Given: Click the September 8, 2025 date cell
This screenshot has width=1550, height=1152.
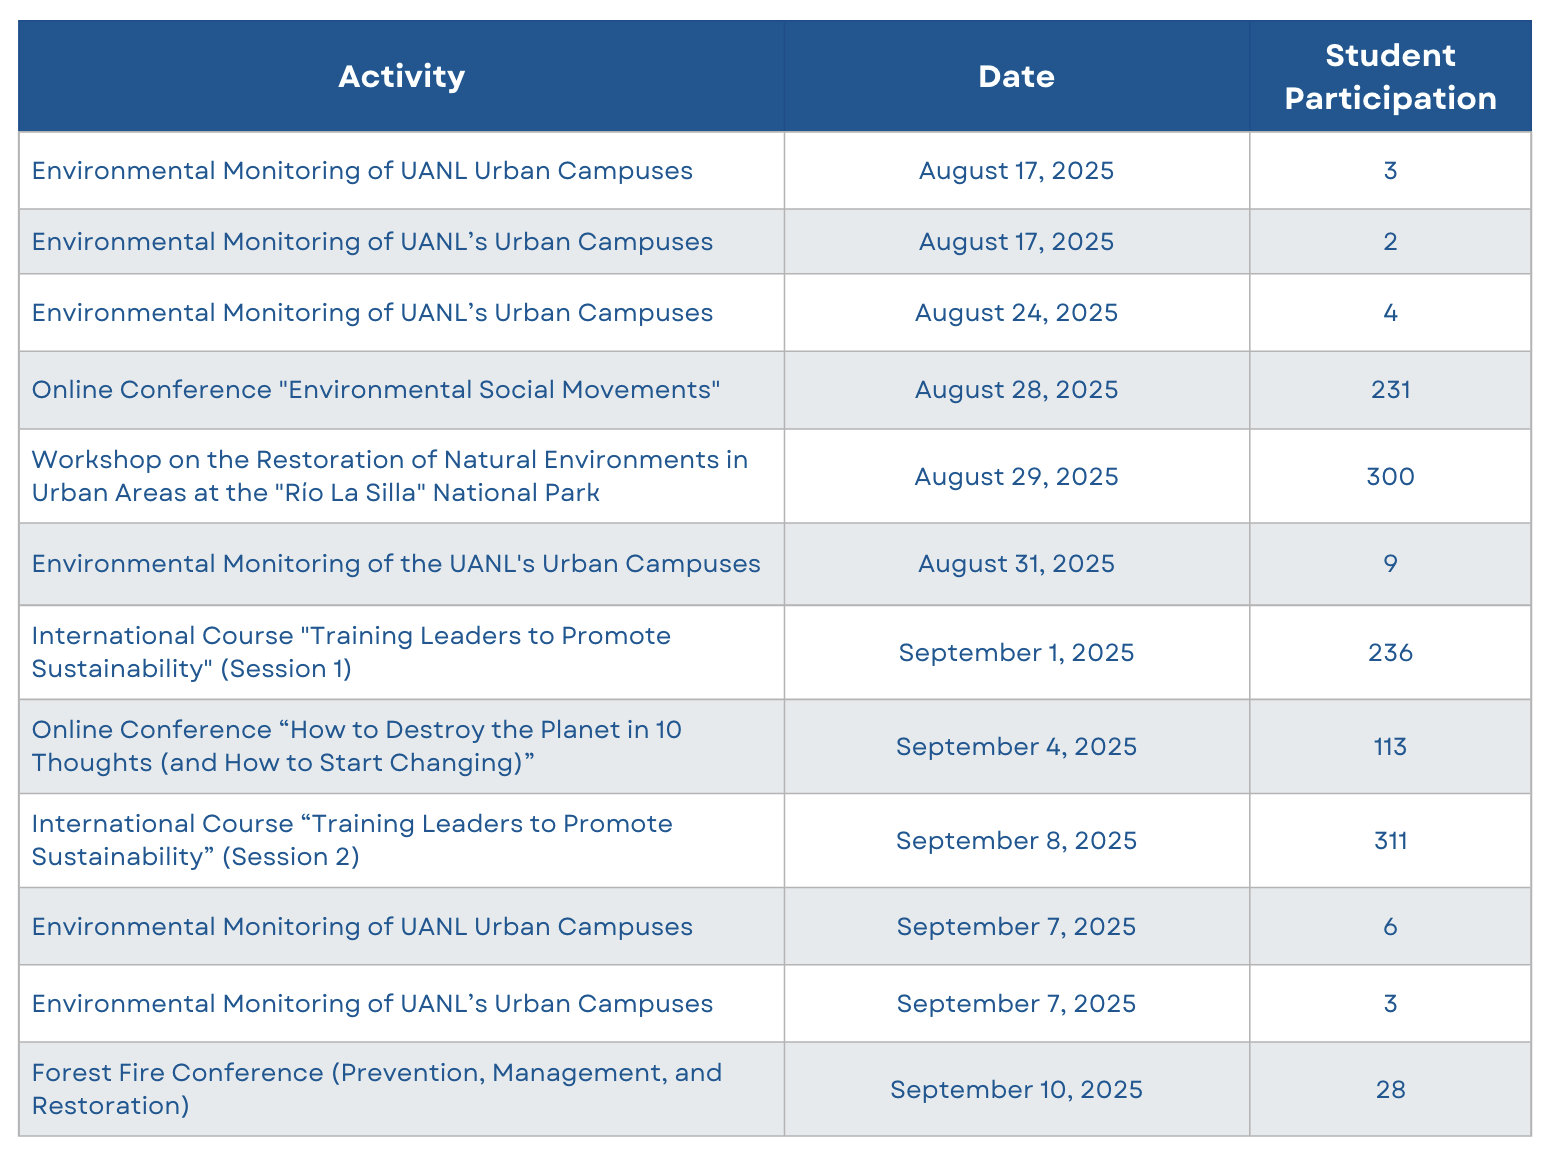Looking at the screenshot, I should click(x=1016, y=840).
